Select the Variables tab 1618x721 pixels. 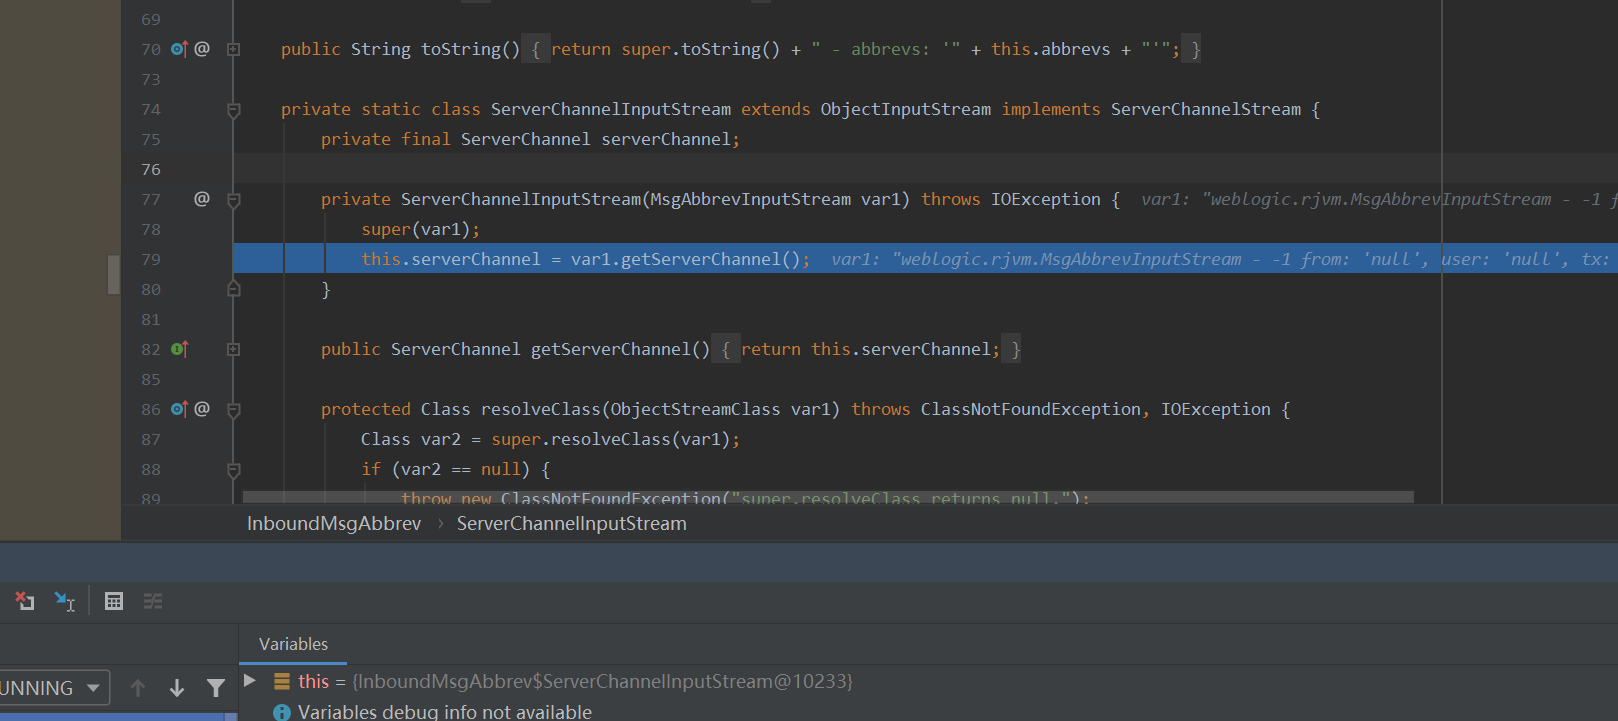[293, 644]
